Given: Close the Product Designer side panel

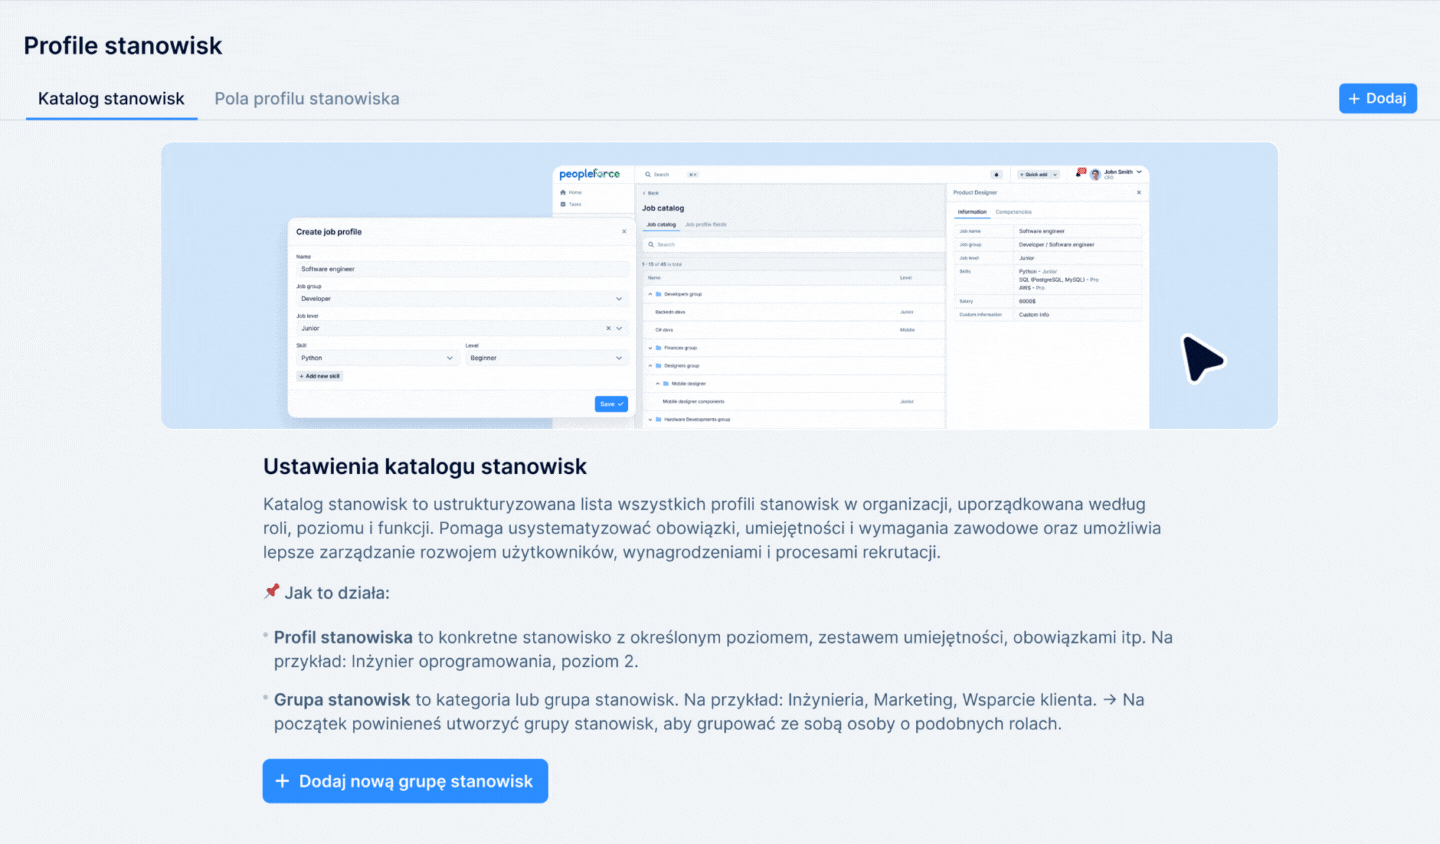Looking at the screenshot, I should pos(1138,193).
